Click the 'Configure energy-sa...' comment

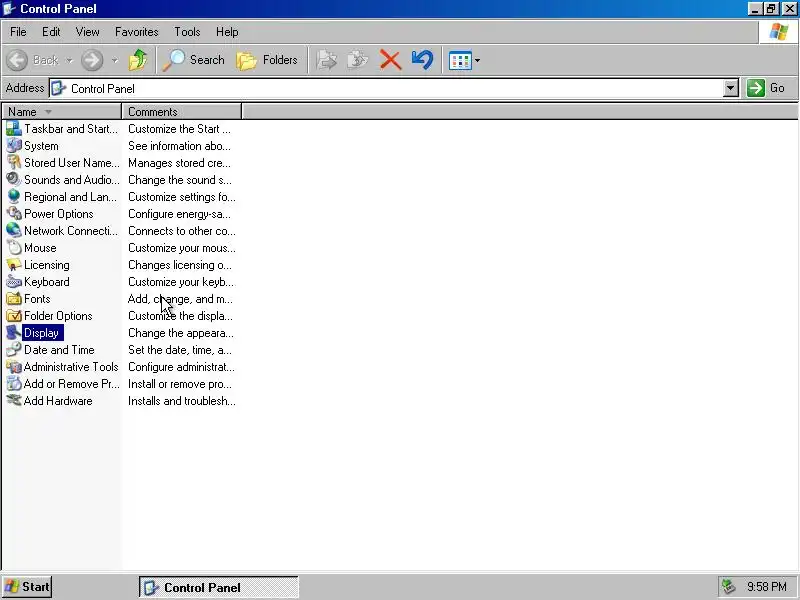click(179, 214)
